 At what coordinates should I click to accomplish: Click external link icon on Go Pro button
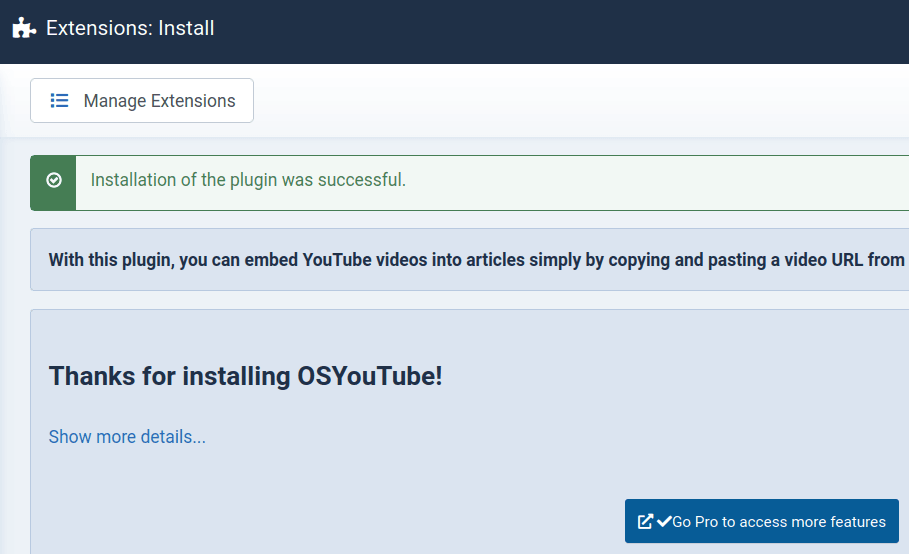pyautogui.click(x=645, y=522)
